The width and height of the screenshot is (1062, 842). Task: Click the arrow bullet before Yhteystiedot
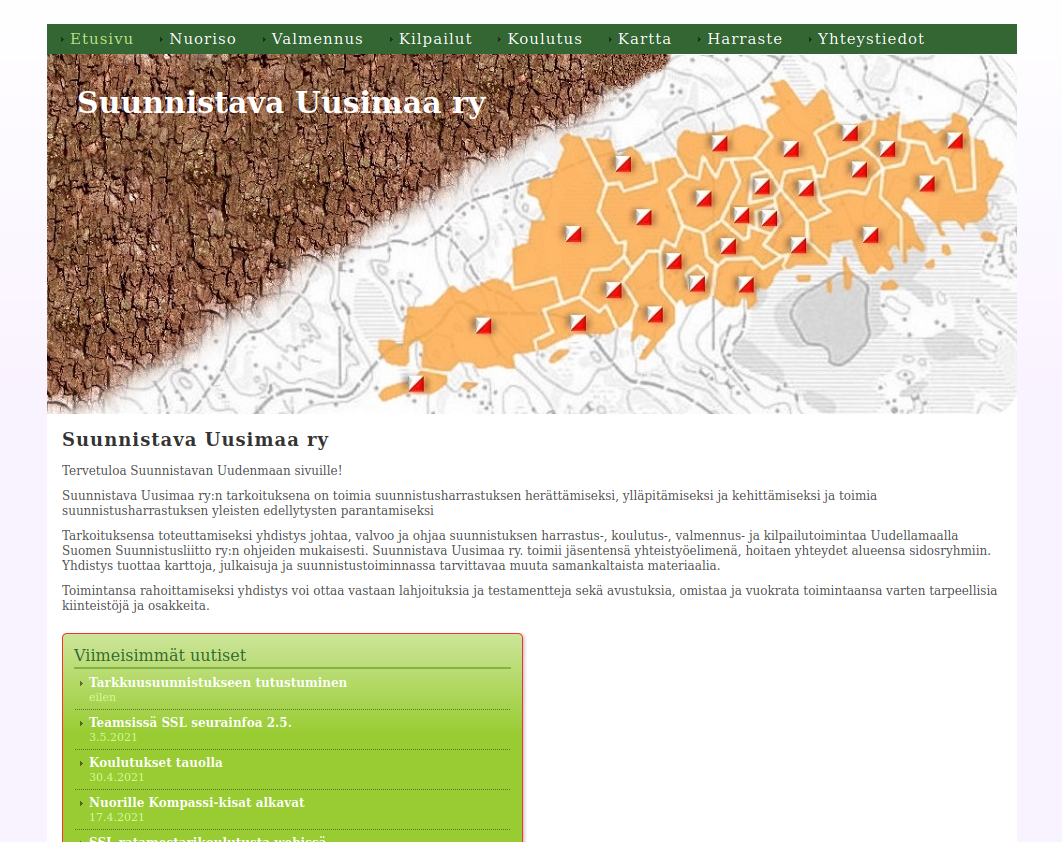pyautogui.click(x=811, y=40)
